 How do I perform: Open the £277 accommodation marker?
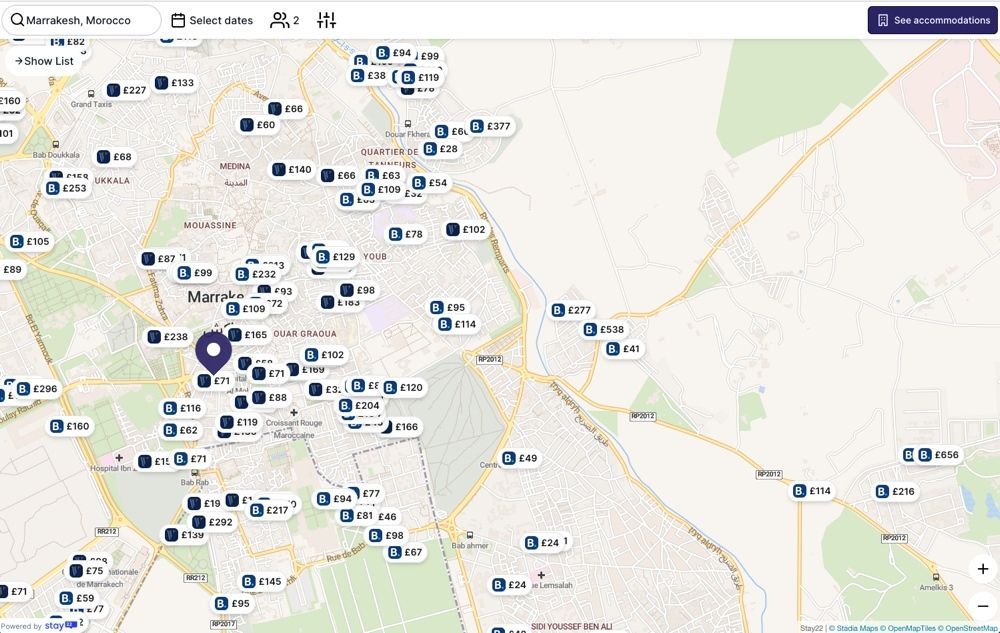[571, 310]
